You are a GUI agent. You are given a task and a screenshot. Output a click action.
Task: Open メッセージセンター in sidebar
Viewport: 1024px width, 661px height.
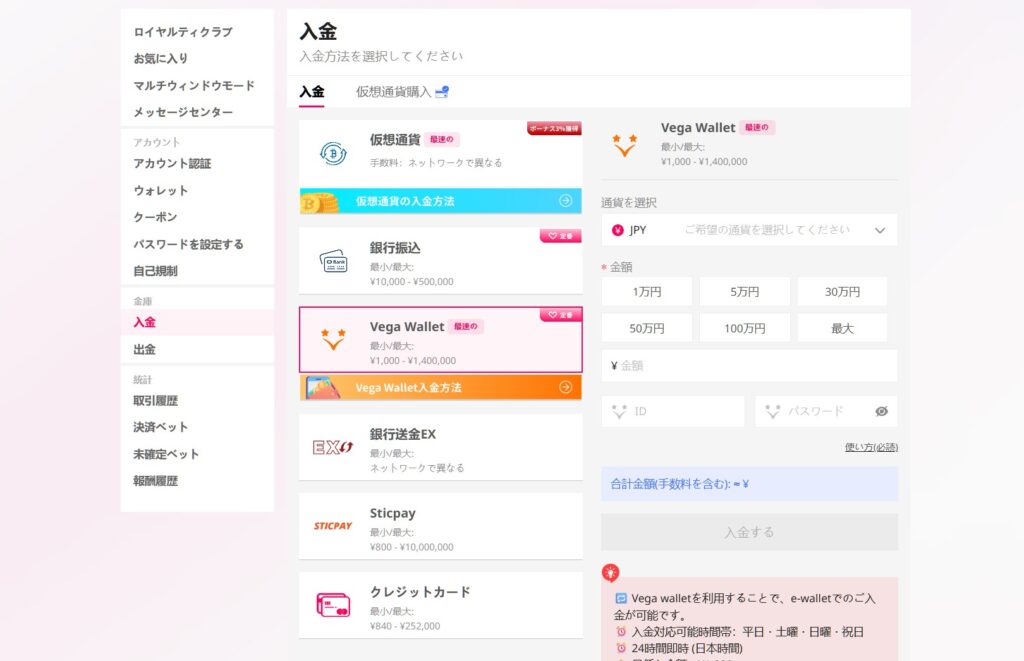pos(183,112)
